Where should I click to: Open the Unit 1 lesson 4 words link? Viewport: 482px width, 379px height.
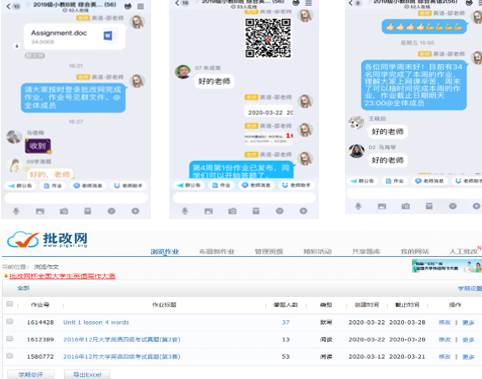click(x=96, y=322)
